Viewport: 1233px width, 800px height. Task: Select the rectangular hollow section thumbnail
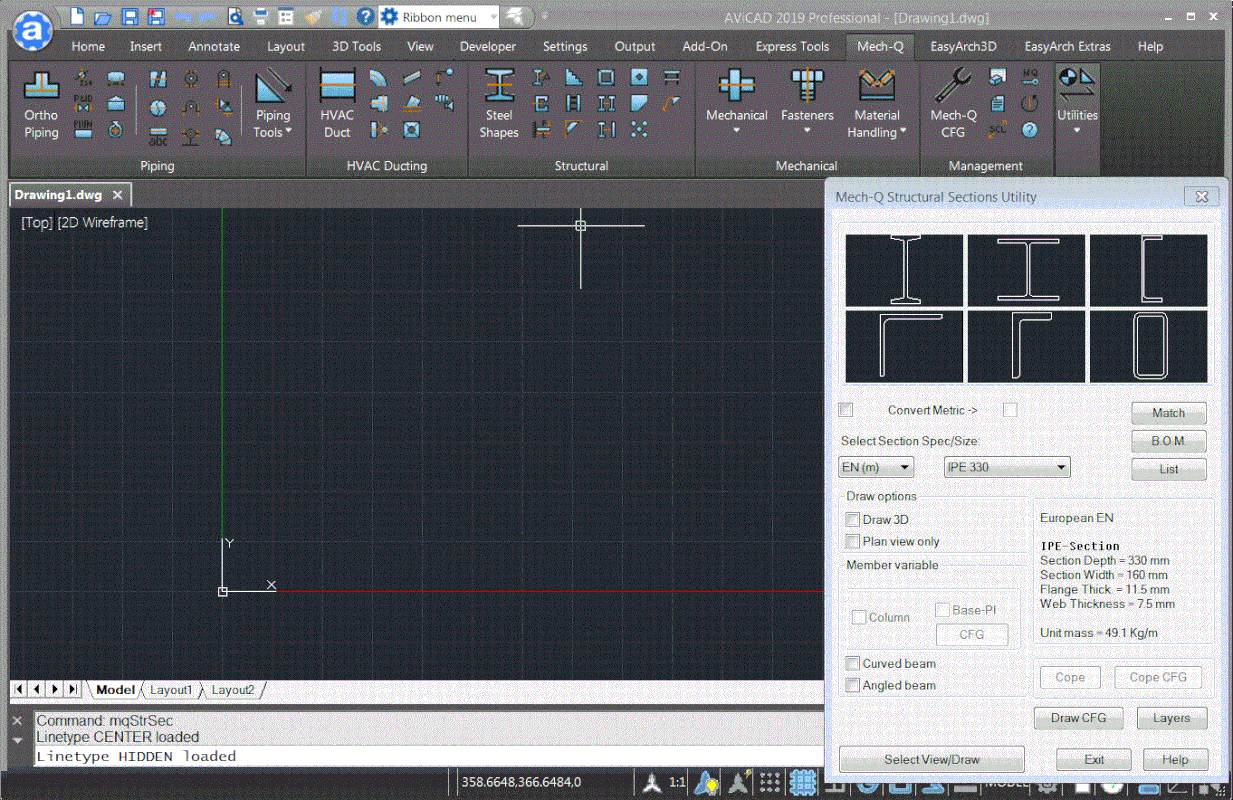coord(1148,346)
